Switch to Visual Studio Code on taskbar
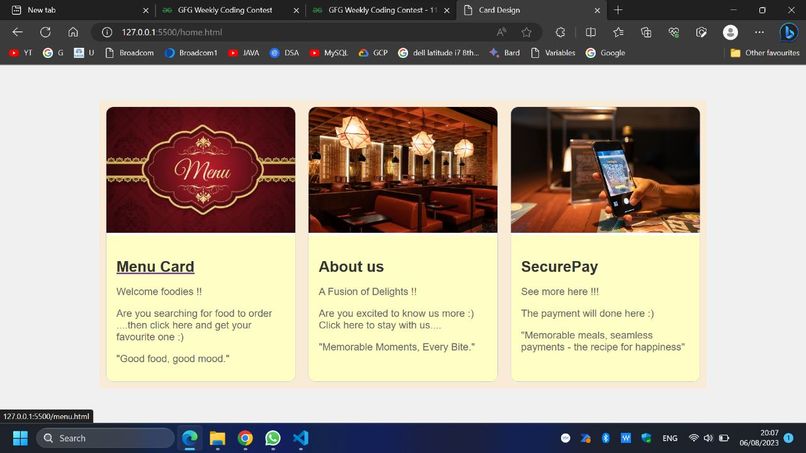The image size is (806, 453). coord(301,438)
